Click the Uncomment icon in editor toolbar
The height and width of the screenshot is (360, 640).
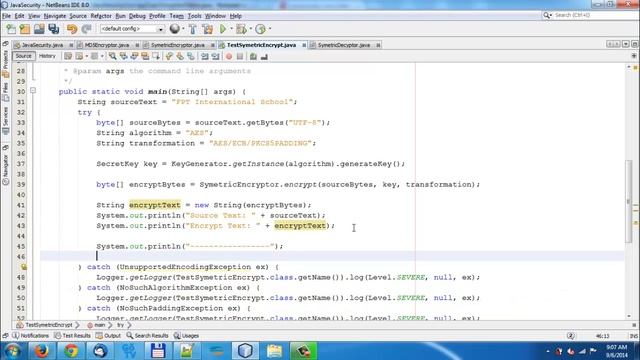point(264,56)
